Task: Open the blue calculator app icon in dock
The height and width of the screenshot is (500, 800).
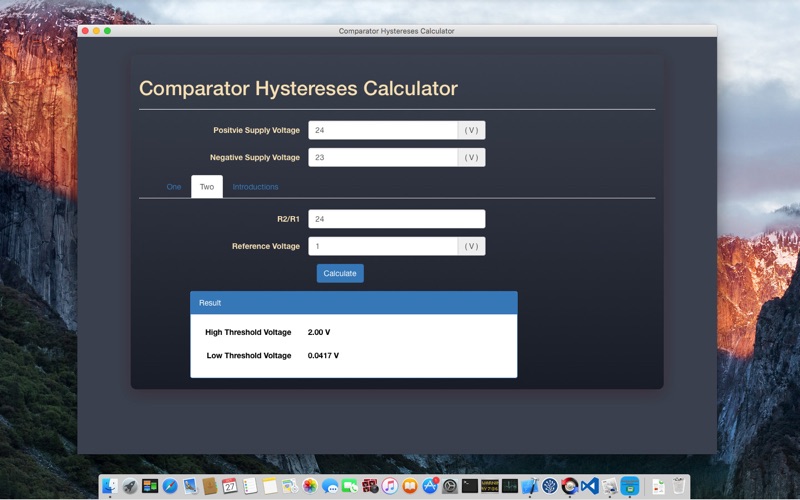Action: point(630,486)
